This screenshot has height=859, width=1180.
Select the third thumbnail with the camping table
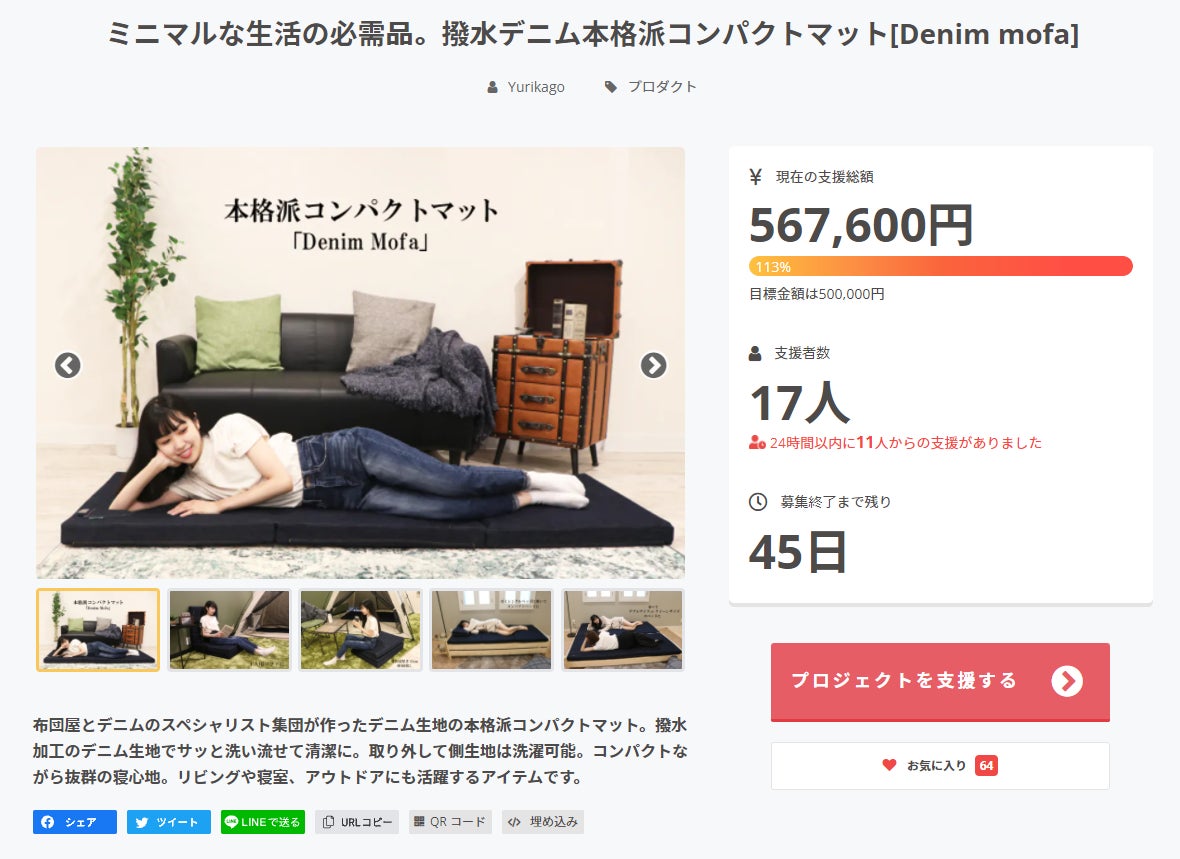(361, 629)
